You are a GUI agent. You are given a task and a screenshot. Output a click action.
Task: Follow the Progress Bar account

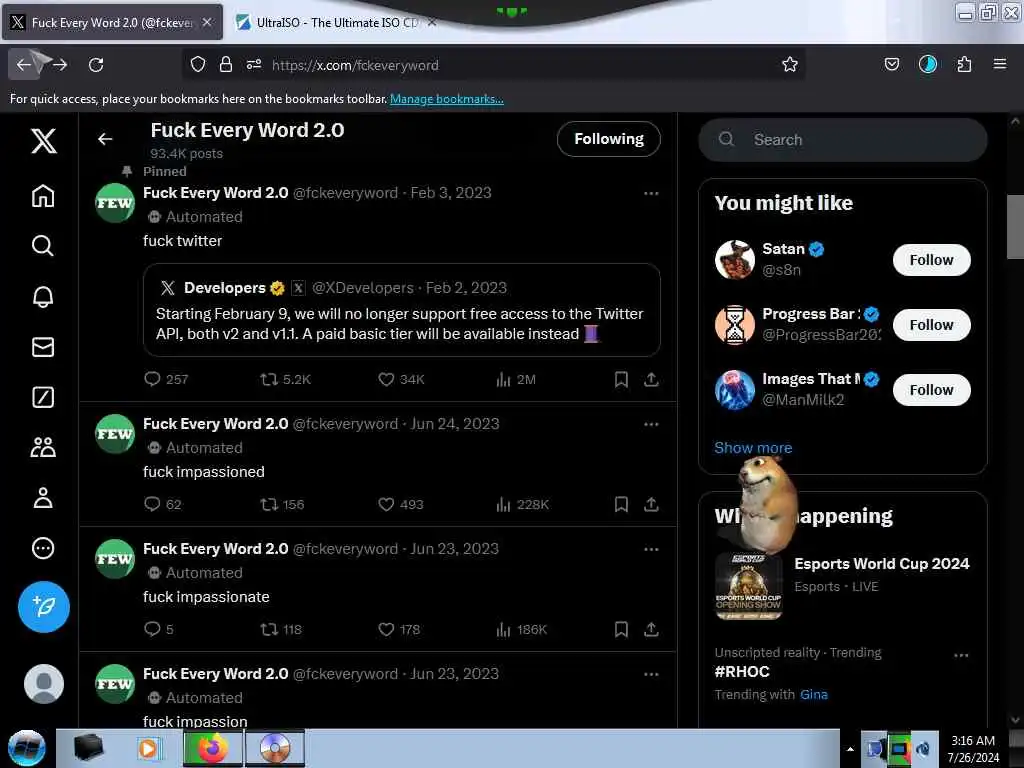point(931,325)
